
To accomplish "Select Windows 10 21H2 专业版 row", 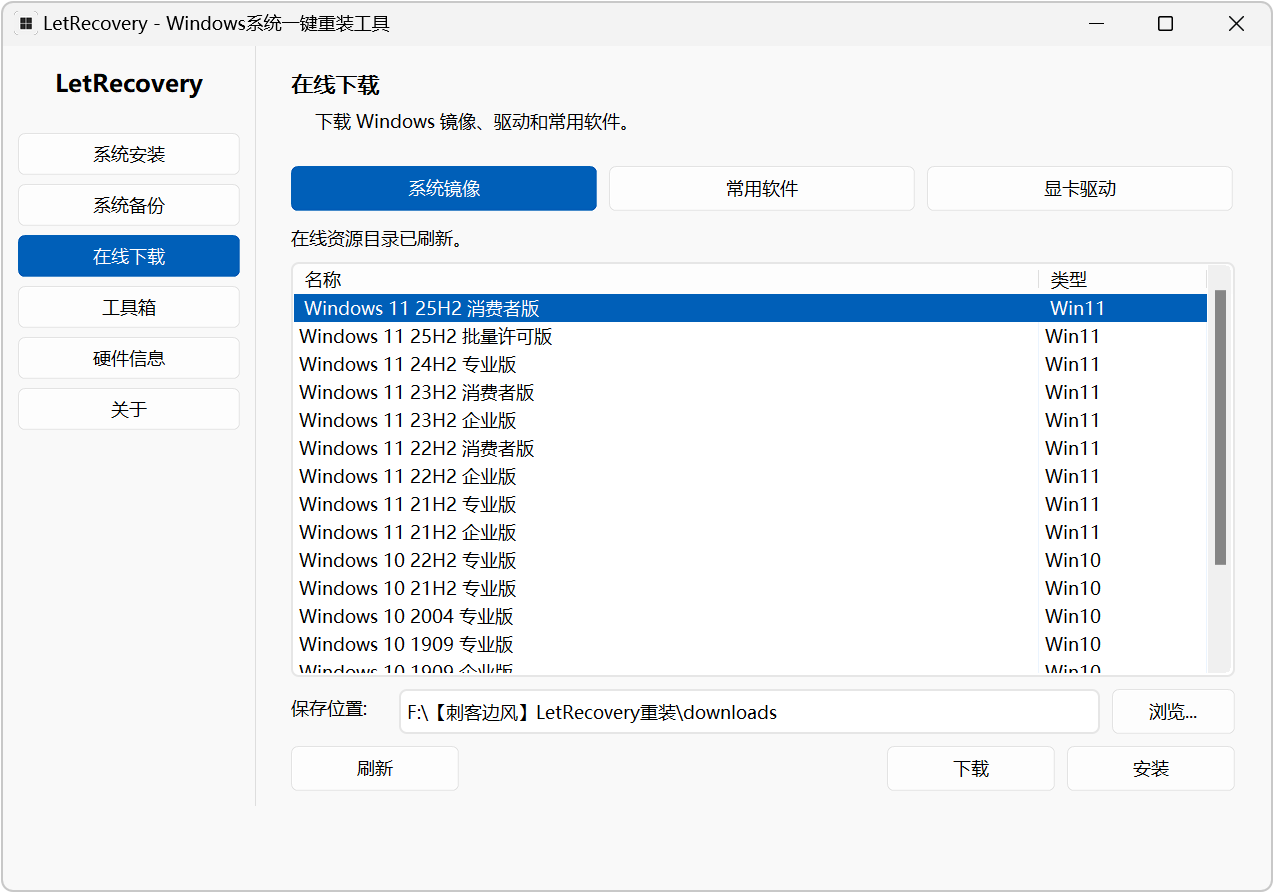I will coord(750,588).
